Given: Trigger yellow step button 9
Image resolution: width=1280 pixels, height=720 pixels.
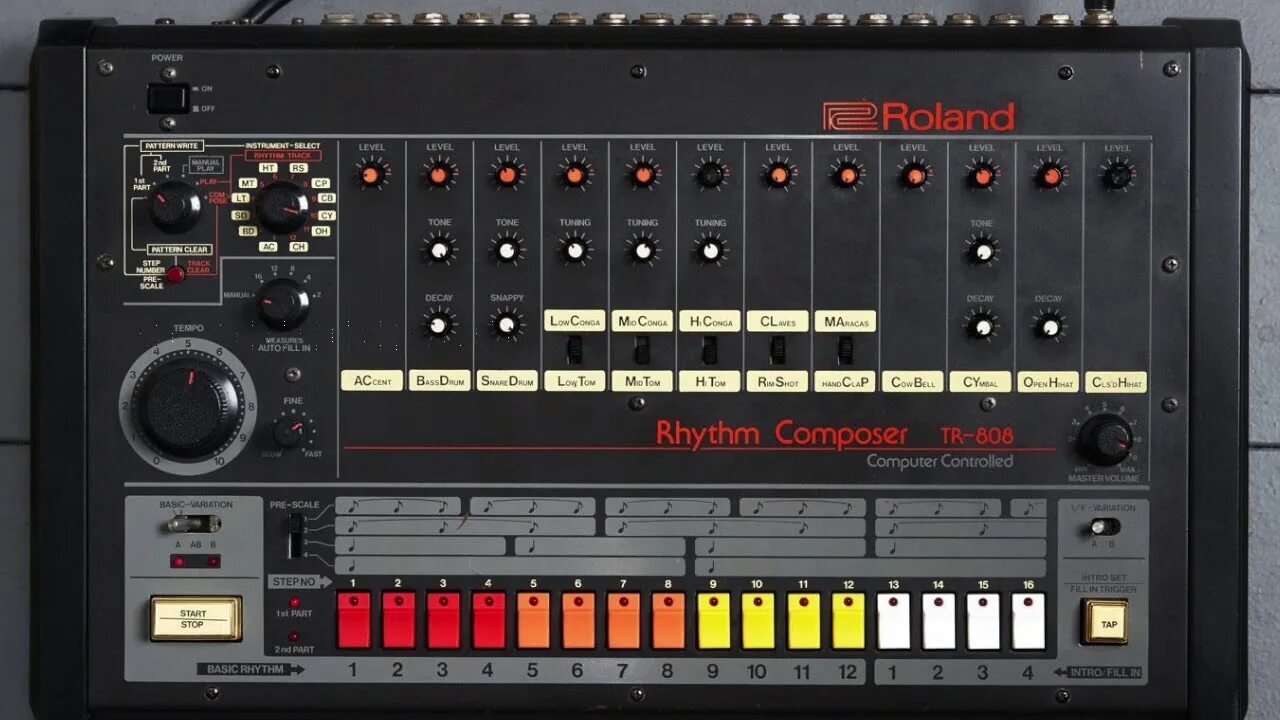Looking at the screenshot, I should (713, 620).
